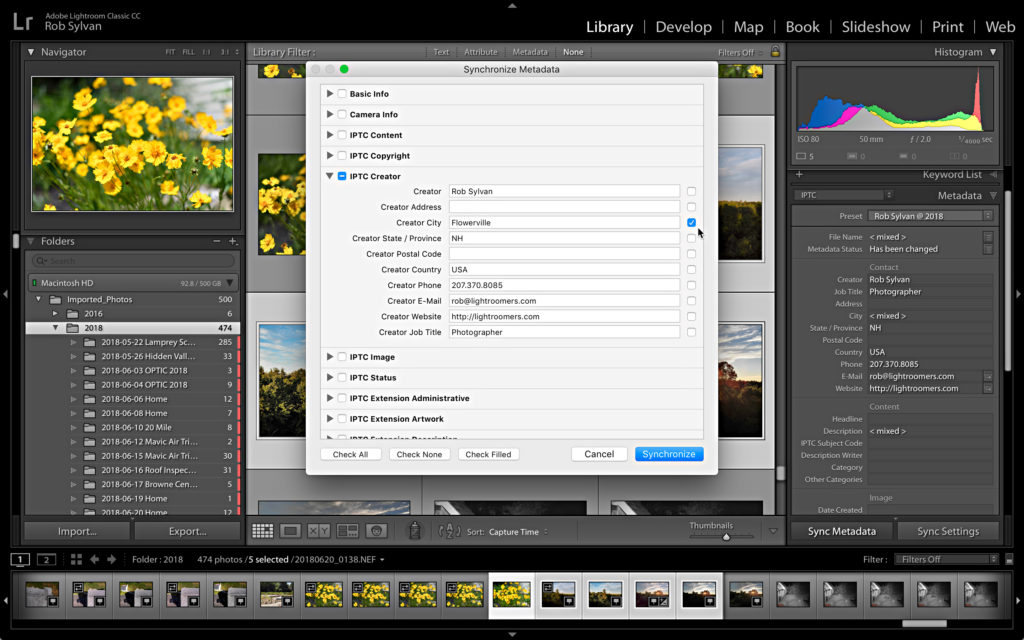Click the Synchronize button
This screenshot has height=640, width=1024.
[x=669, y=453]
